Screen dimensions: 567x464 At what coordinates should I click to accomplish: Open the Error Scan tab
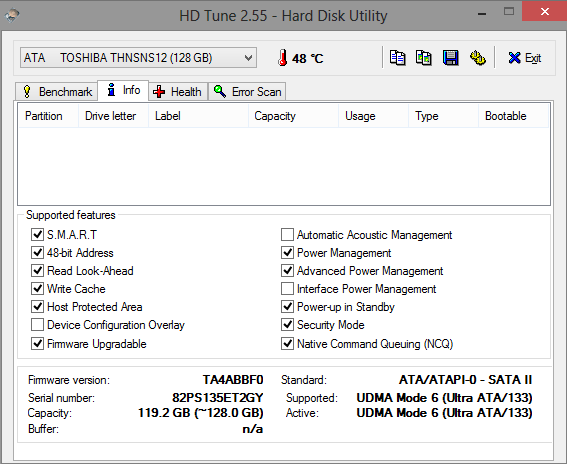247,92
